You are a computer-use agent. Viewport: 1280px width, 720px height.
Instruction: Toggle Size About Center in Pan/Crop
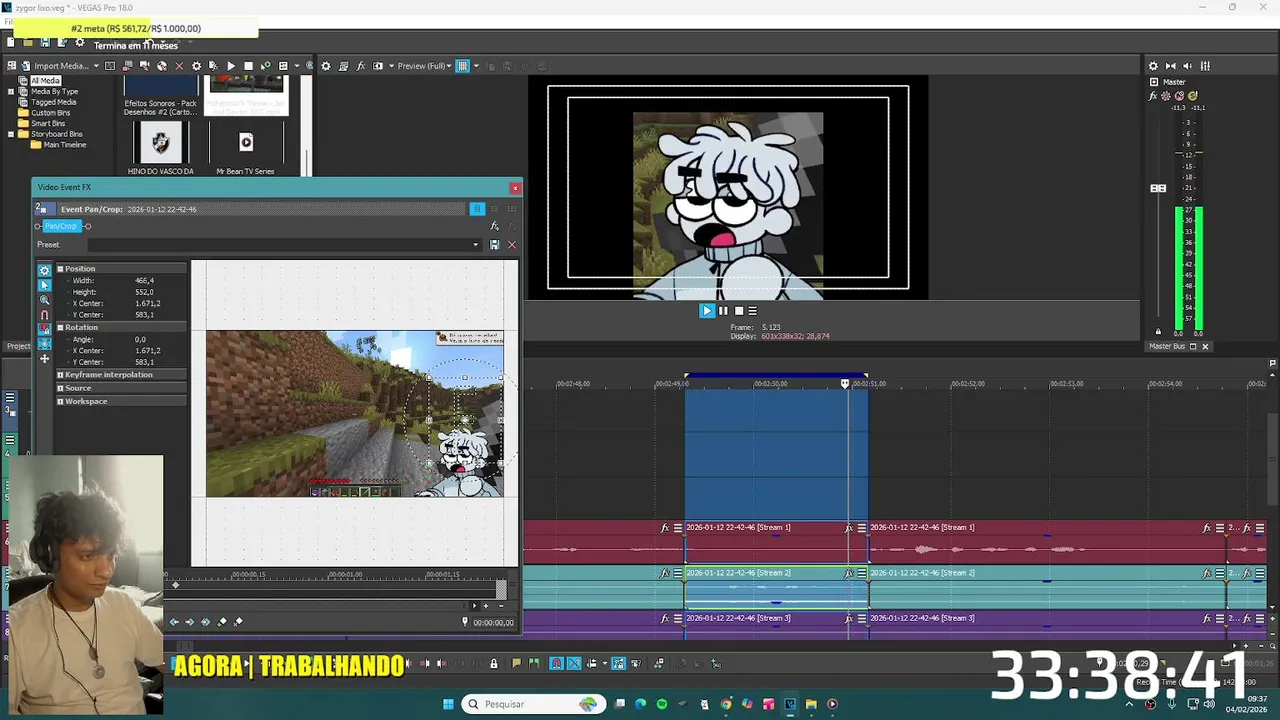click(x=44, y=344)
